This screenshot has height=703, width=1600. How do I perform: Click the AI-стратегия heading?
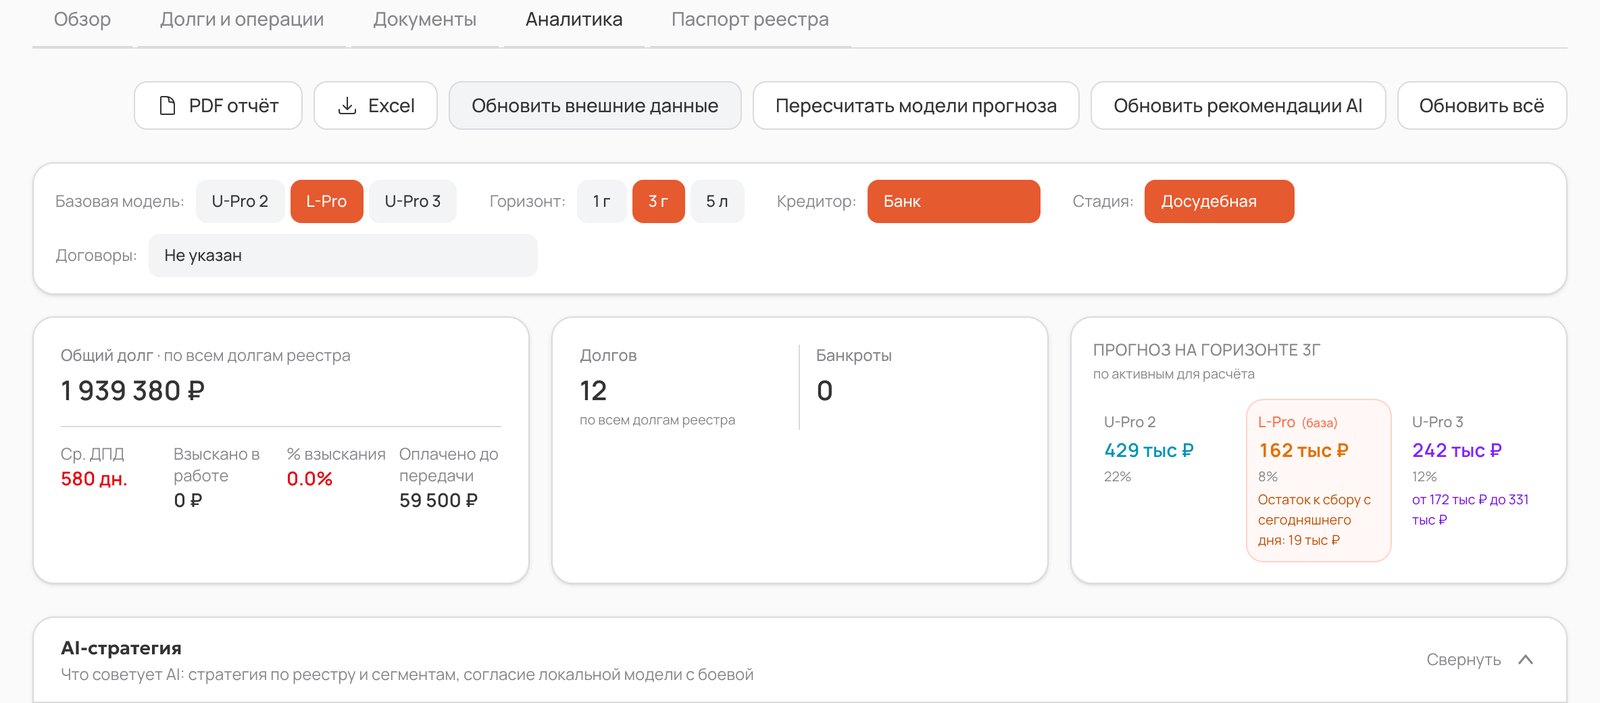pyautogui.click(x=121, y=648)
